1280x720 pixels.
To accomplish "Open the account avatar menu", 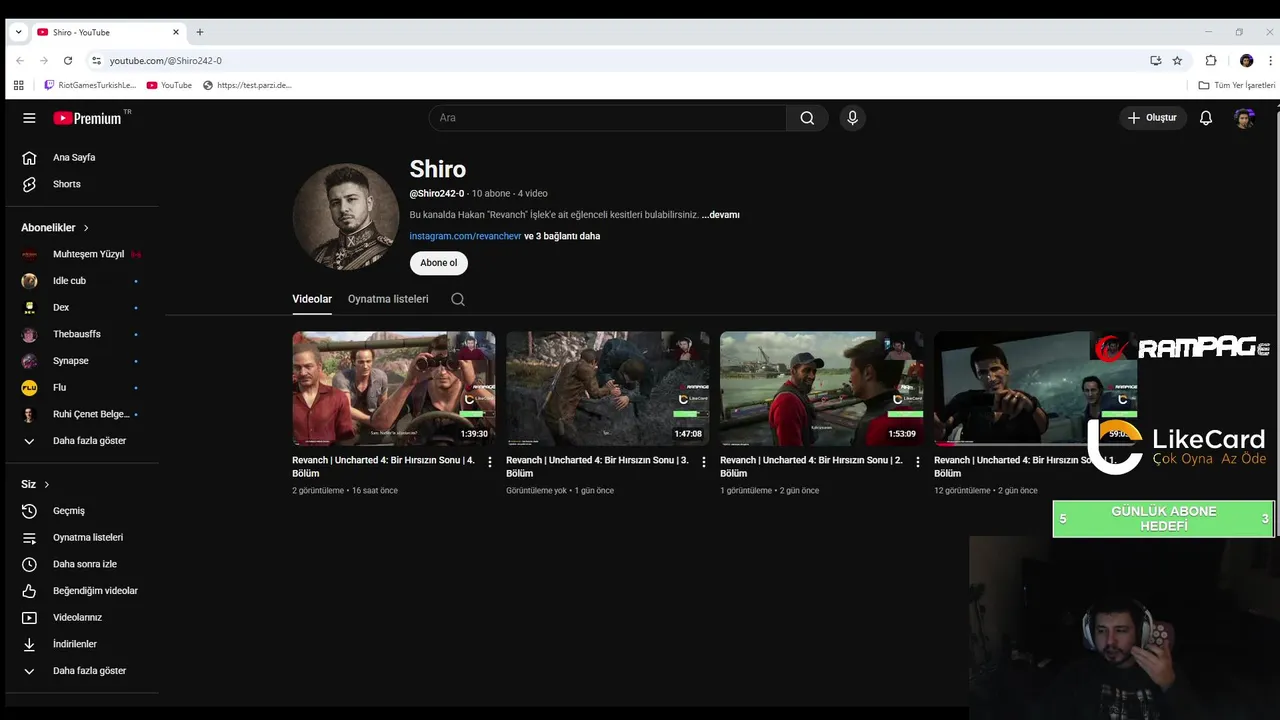I will [x=1244, y=118].
